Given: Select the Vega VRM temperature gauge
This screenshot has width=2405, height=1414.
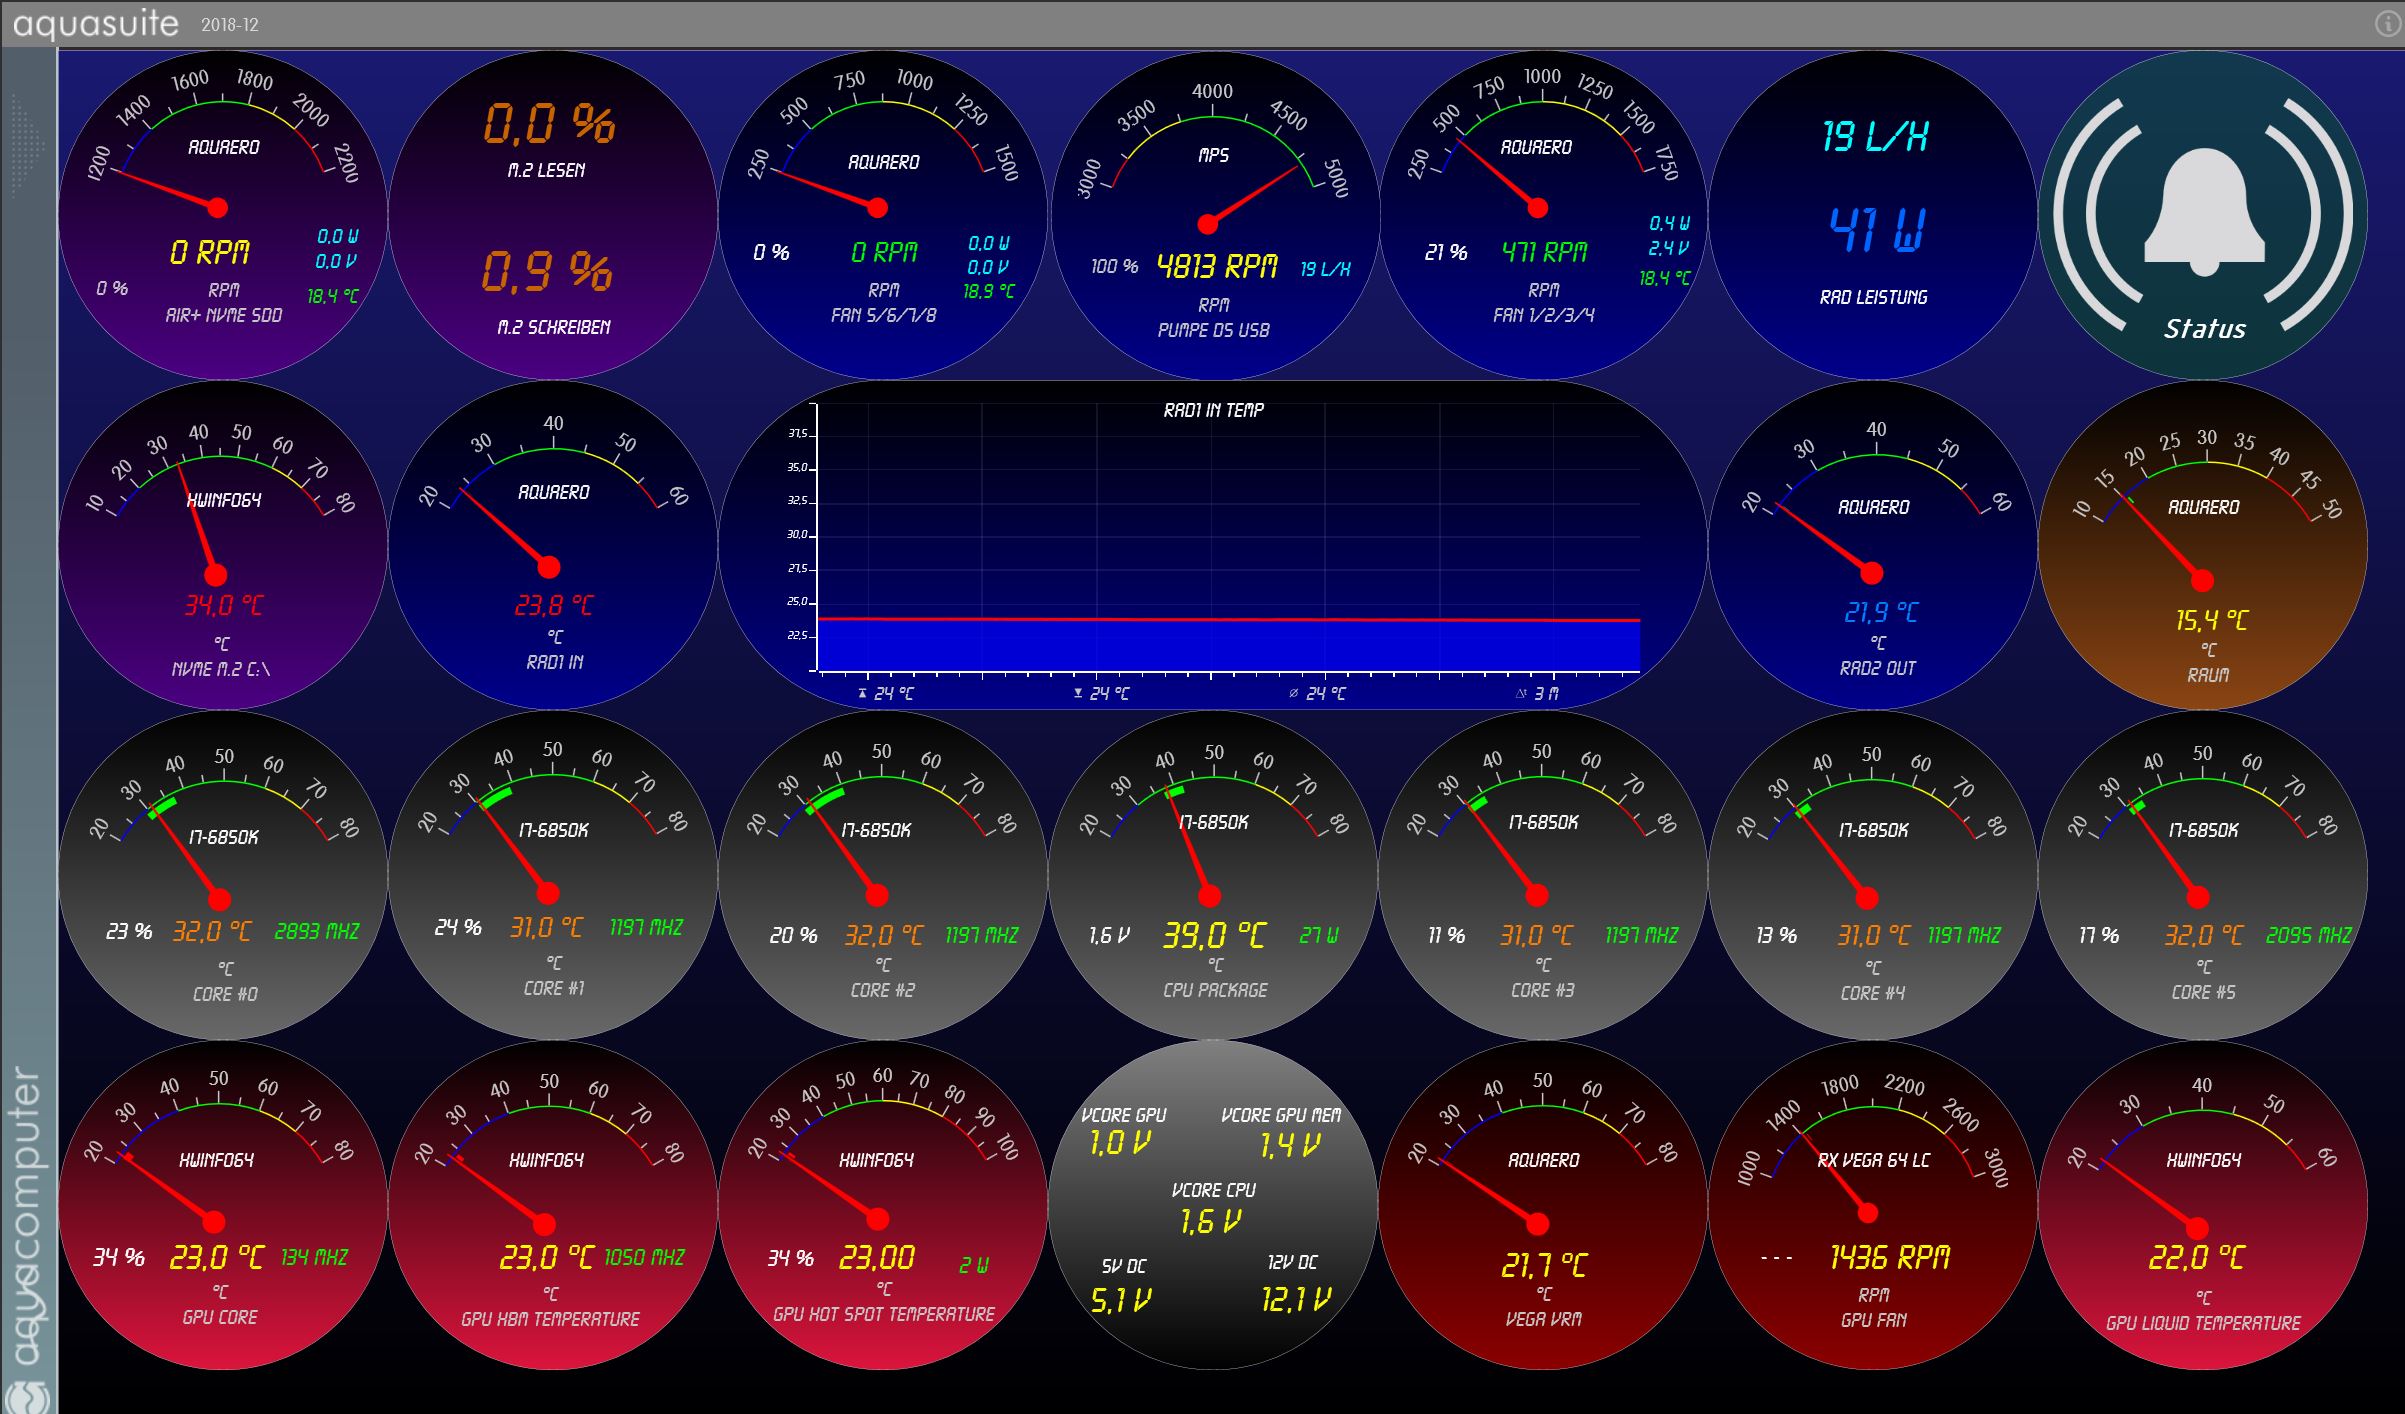Looking at the screenshot, I should click(x=1543, y=1205).
